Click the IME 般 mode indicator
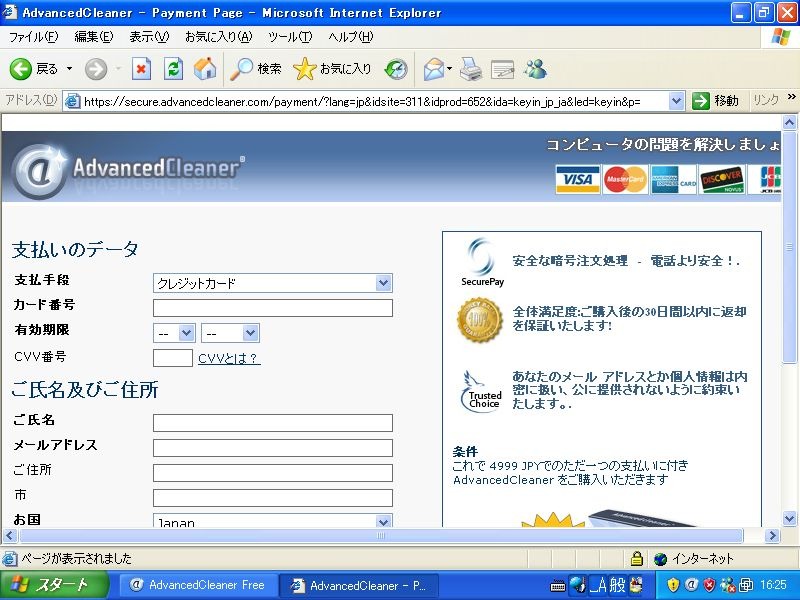800x600 pixels. [x=617, y=585]
